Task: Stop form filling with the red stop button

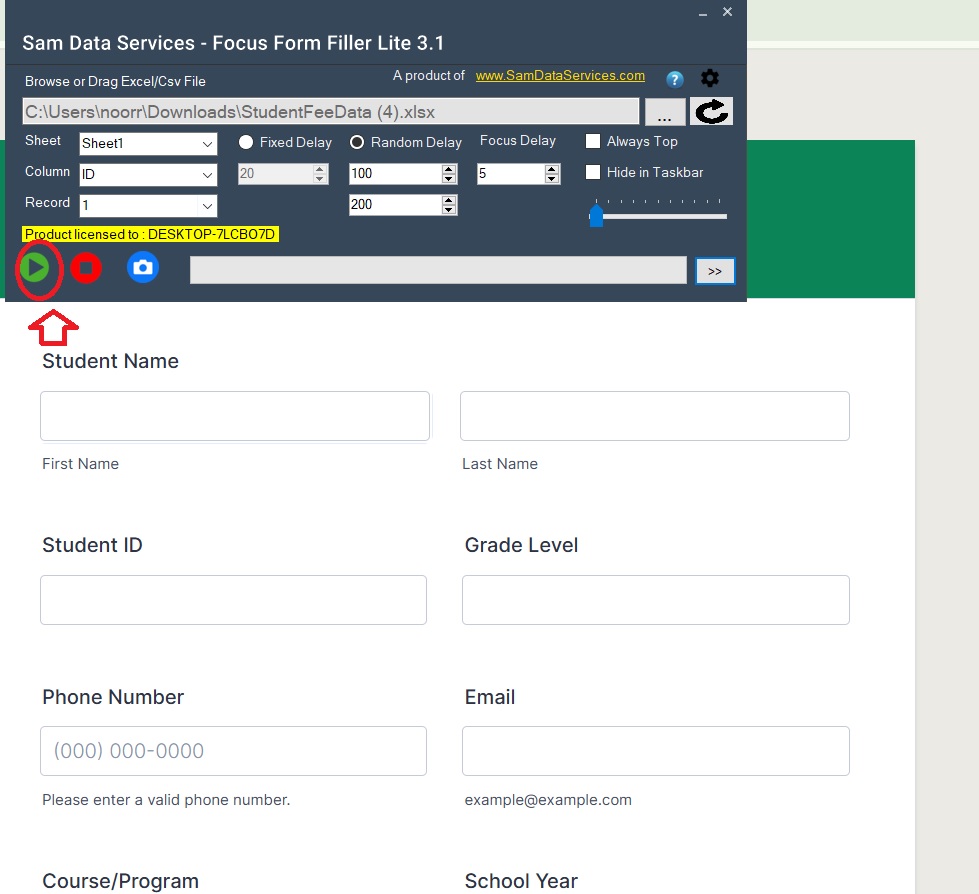Action: [x=86, y=268]
